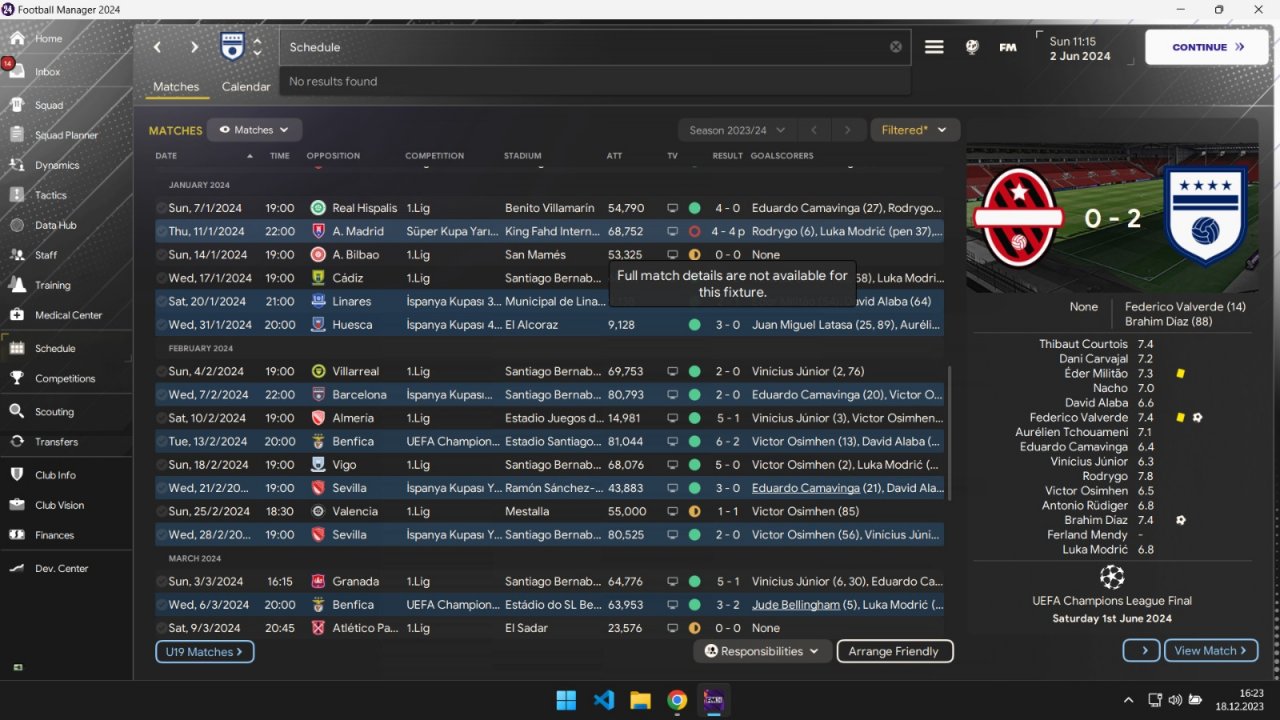1280x720 pixels.
Task: Click the matches list vertical scrollbar
Action: [949, 432]
